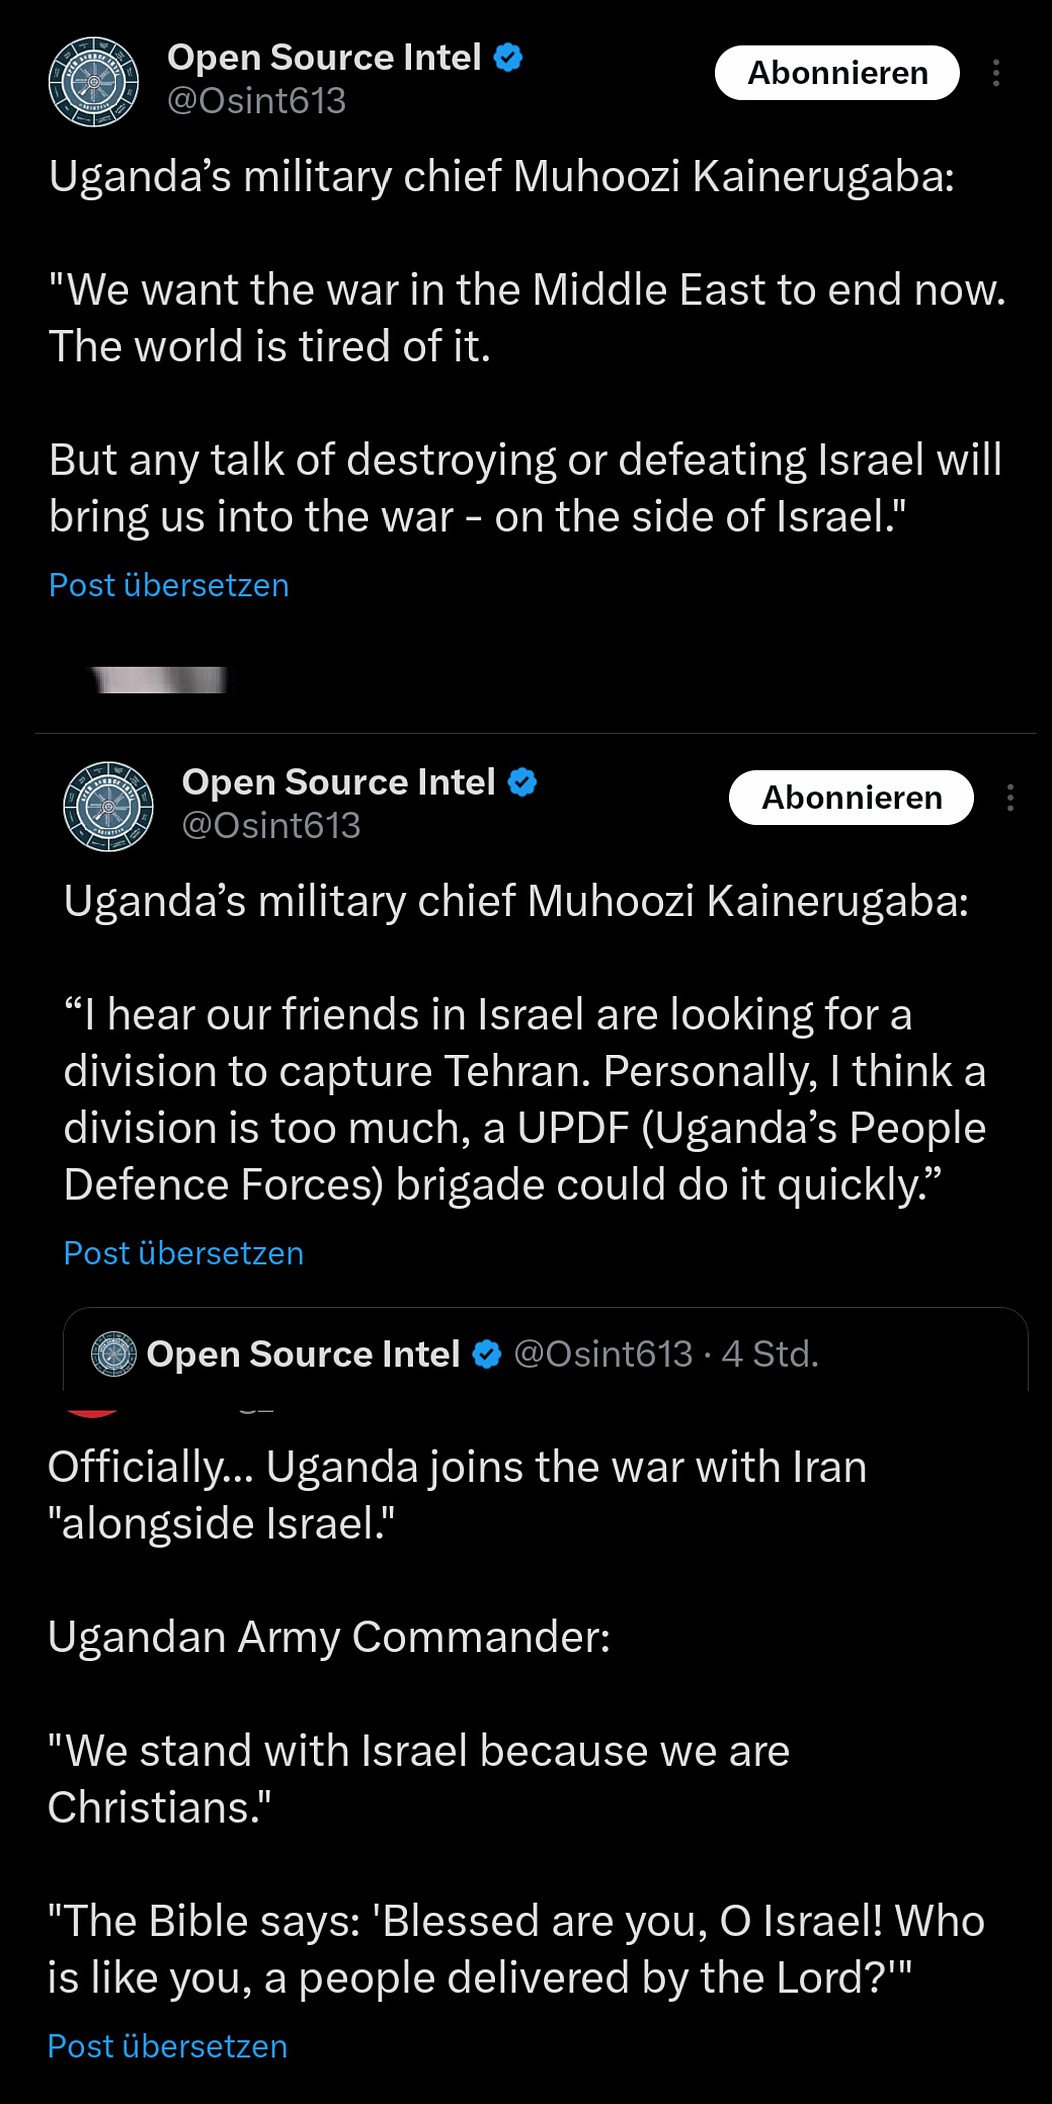Translate the Uganda joins the war post

point(167,2046)
